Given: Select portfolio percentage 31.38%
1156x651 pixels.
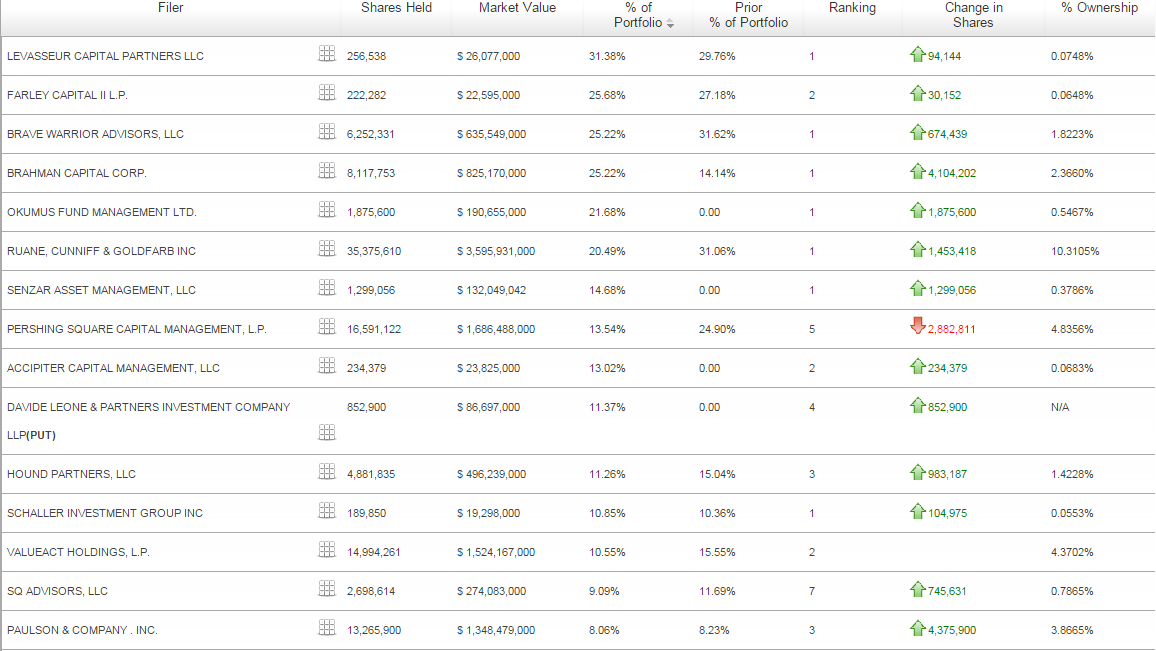Looking at the screenshot, I should pos(607,56).
